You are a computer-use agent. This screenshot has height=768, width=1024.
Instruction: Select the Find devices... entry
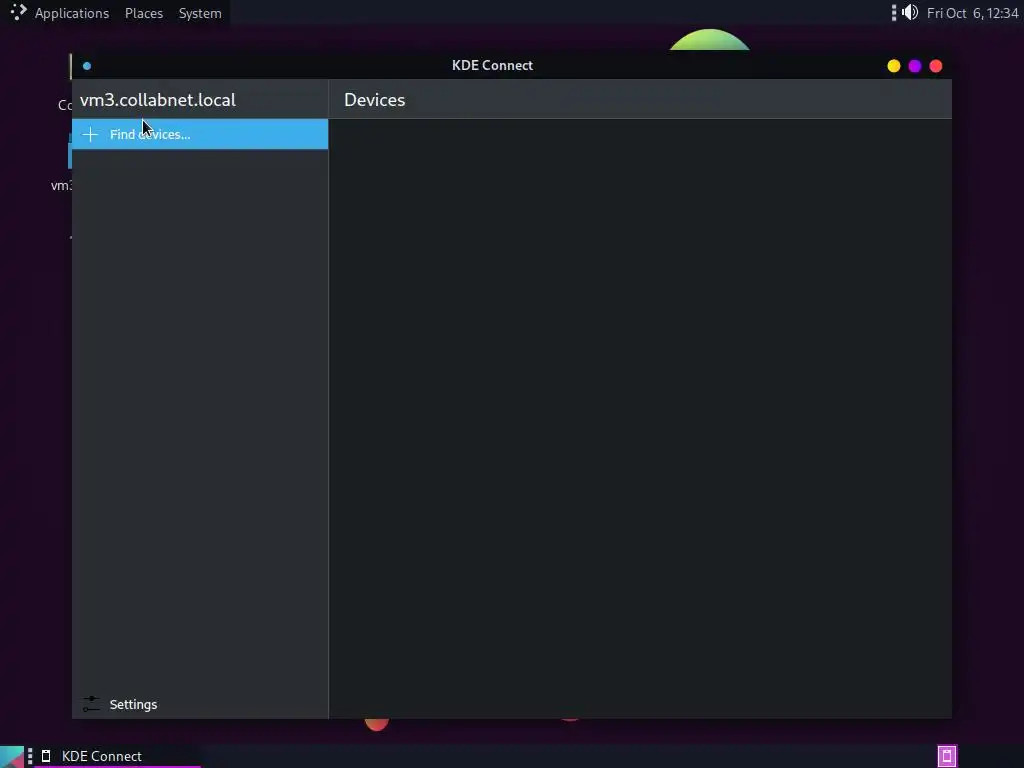pyautogui.click(x=200, y=134)
